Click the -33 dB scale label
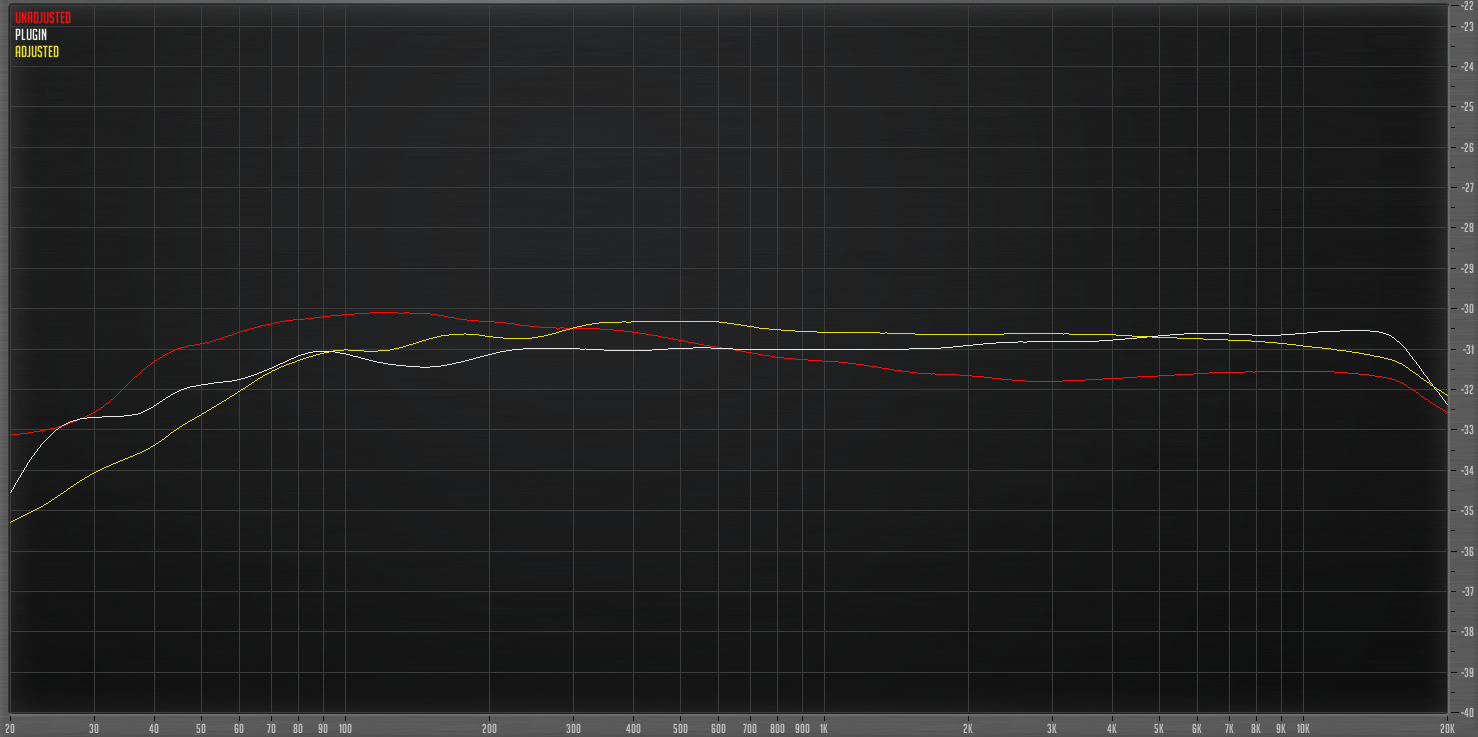1478x737 pixels. pyautogui.click(x=1468, y=430)
